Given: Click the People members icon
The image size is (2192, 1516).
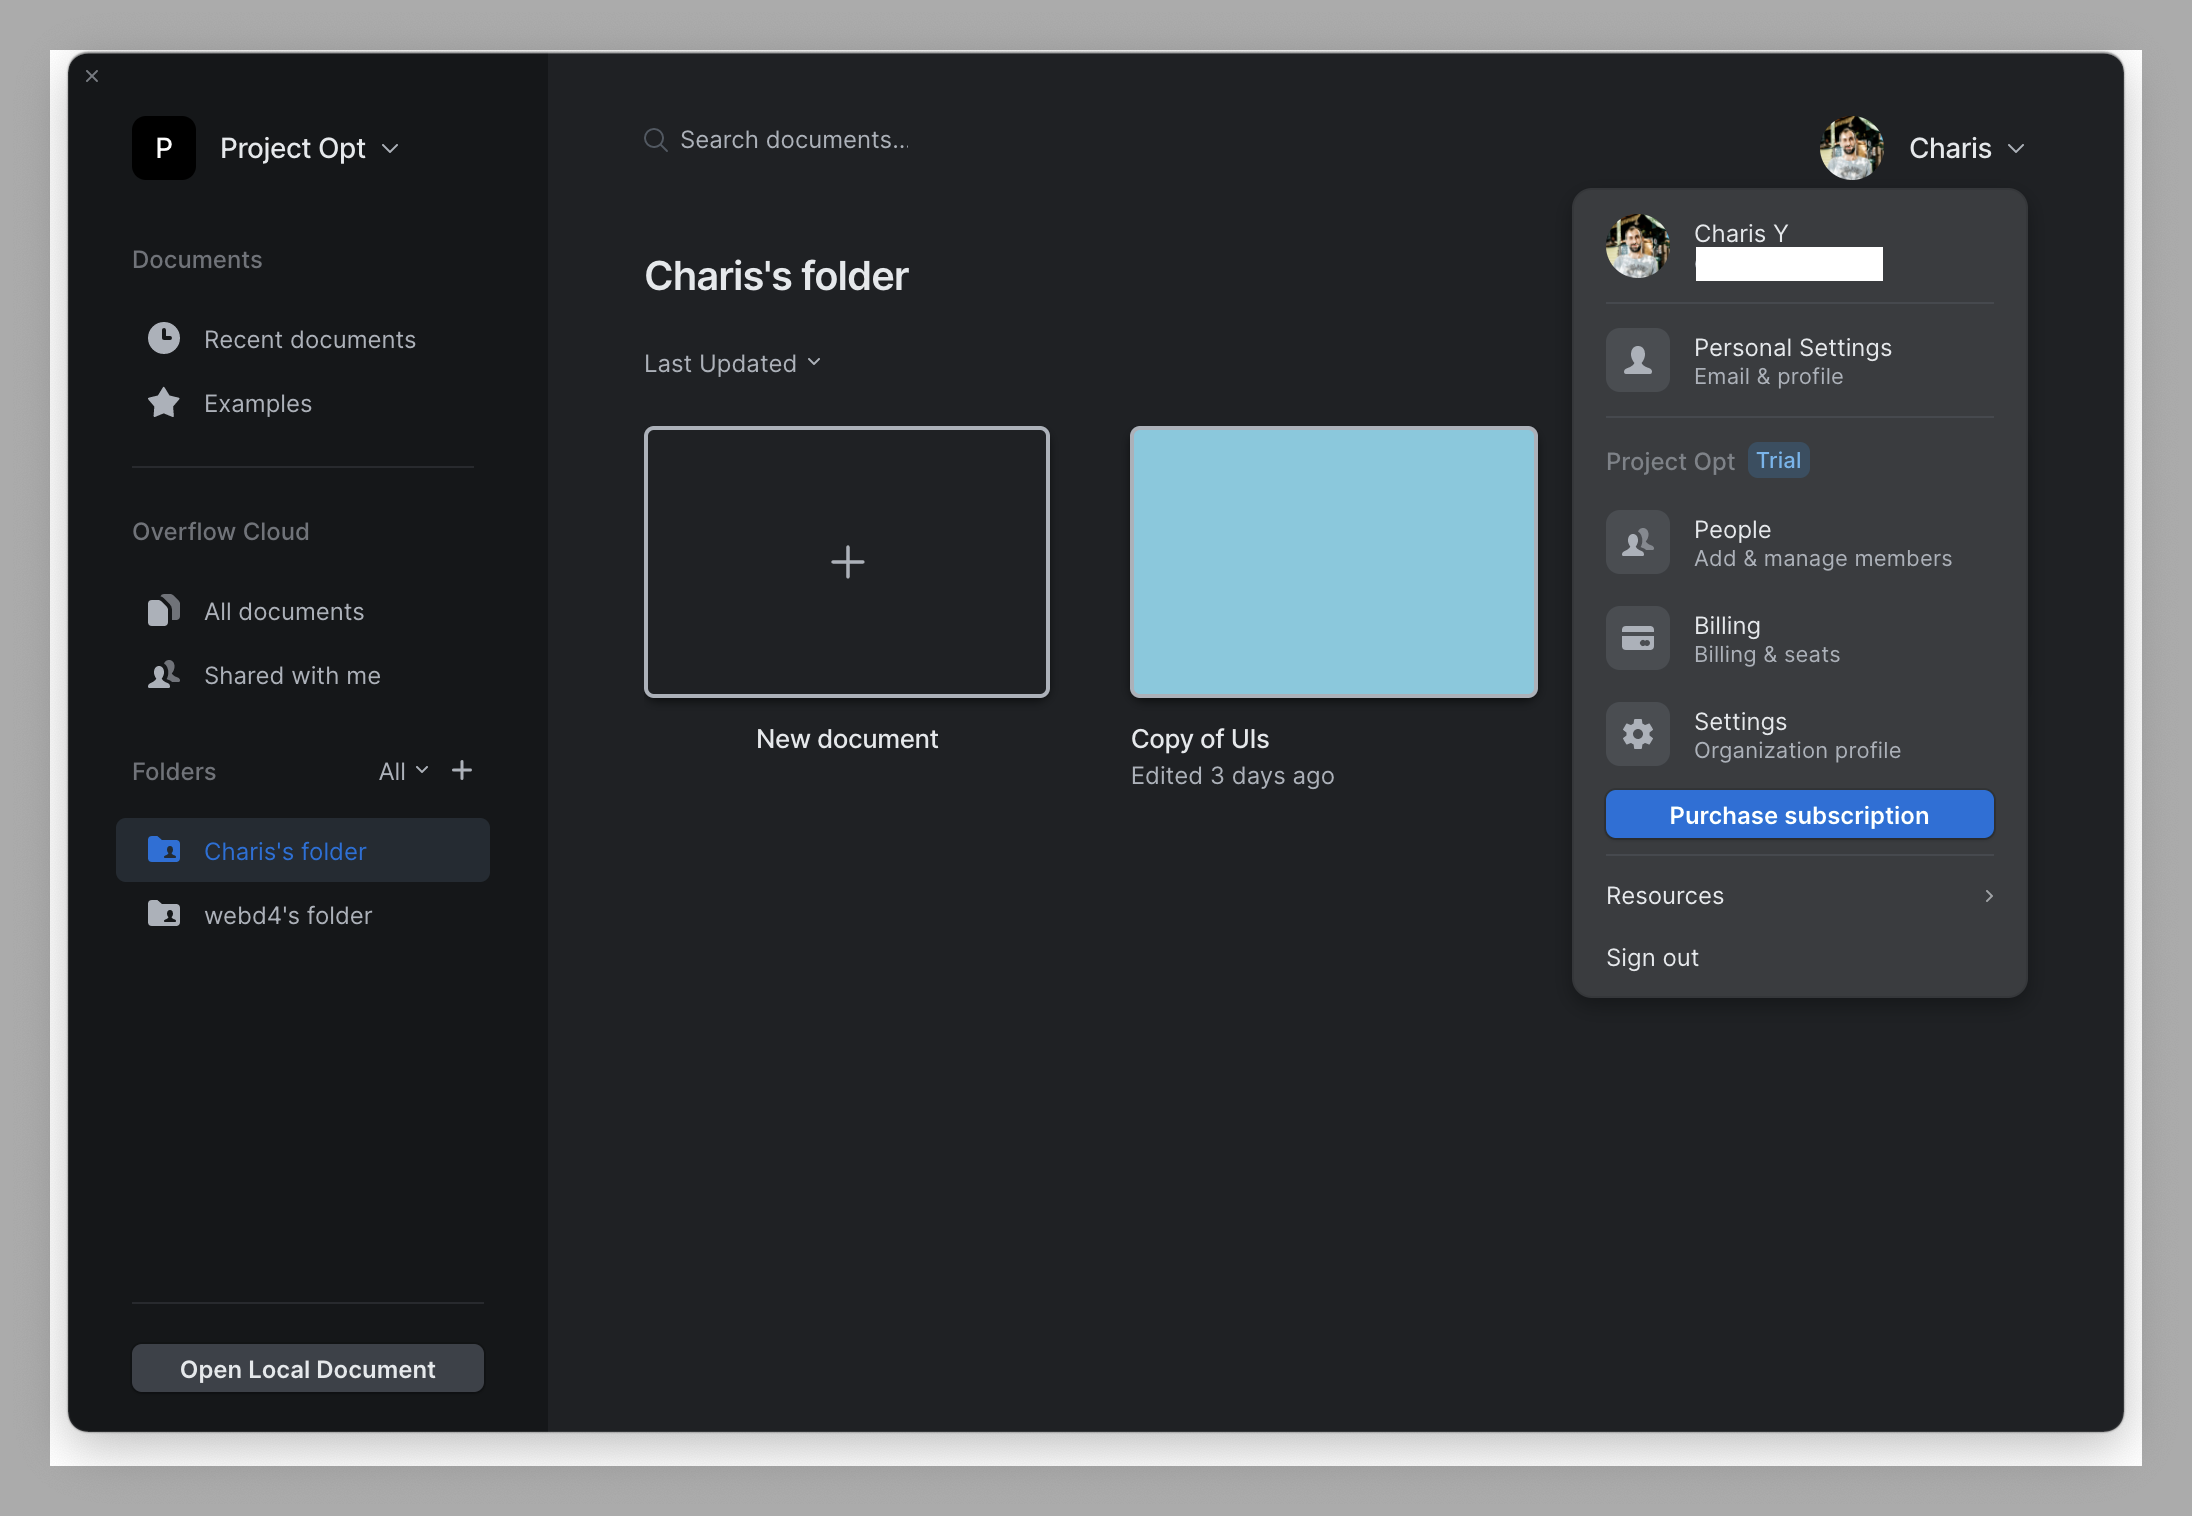Looking at the screenshot, I should pyautogui.click(x=1637, y=542).
